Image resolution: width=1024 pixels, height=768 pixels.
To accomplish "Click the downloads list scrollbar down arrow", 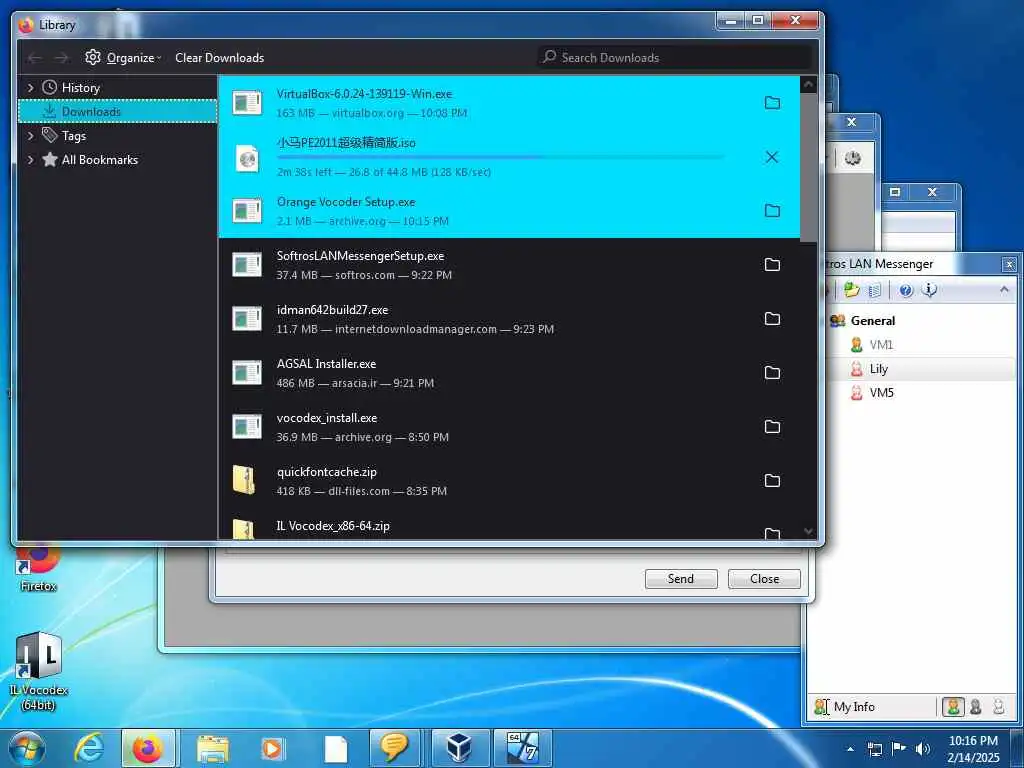I will coord(808,532).
